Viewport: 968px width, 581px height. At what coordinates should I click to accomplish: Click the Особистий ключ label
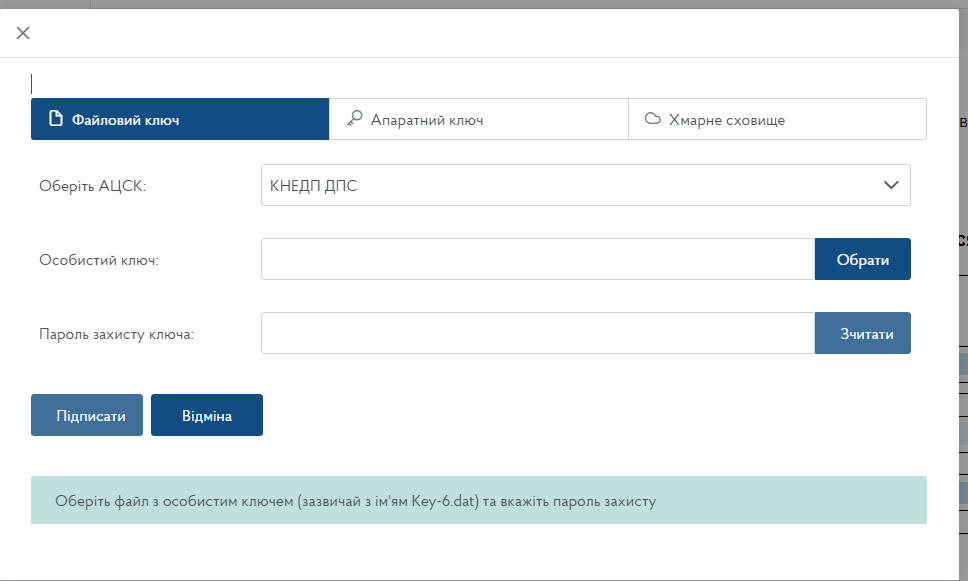pos(99,260)
